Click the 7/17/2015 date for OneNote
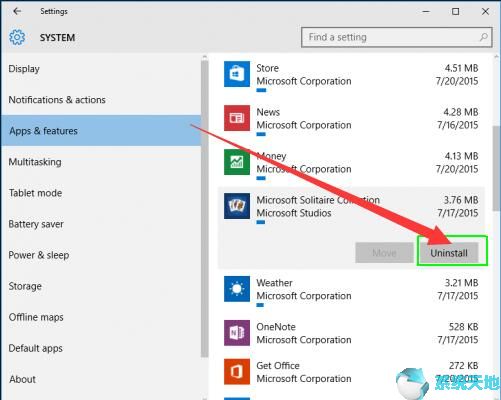The image size is (501, 400). click(x=458, y=340)
